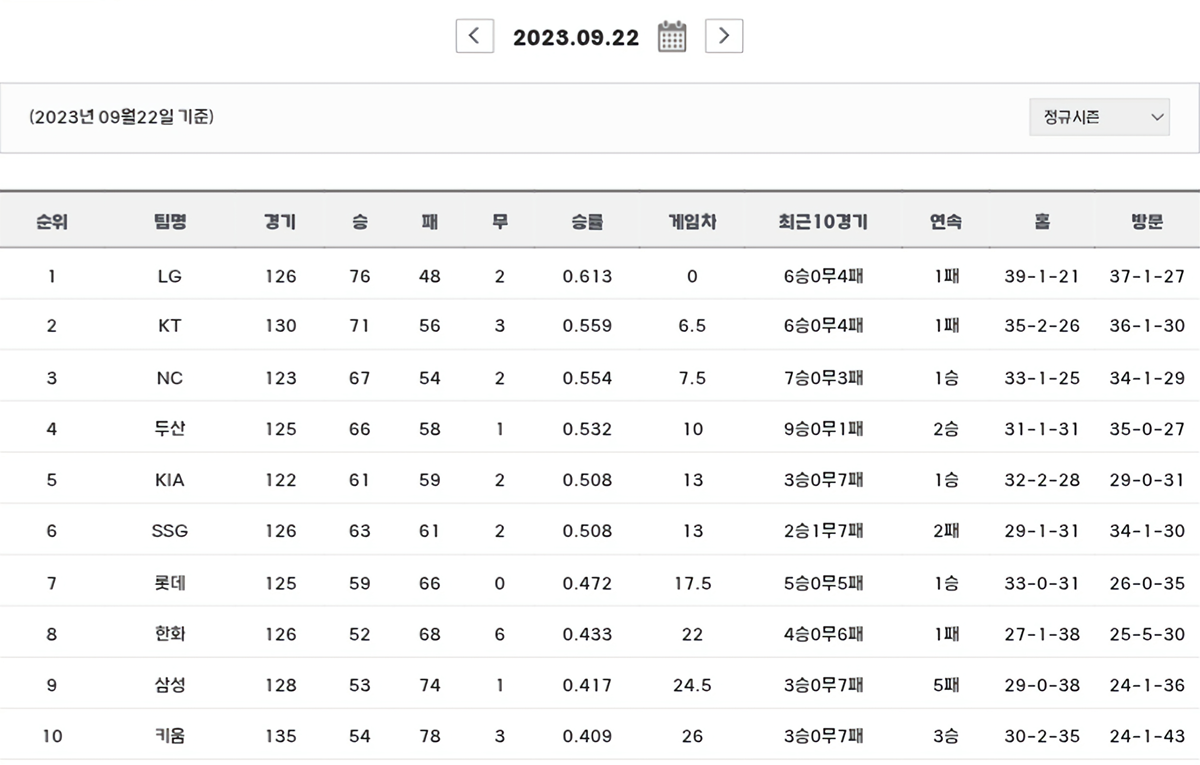Click KT win rate 0.559
This screenshot has height=765, width=1200.
[587, 326]
